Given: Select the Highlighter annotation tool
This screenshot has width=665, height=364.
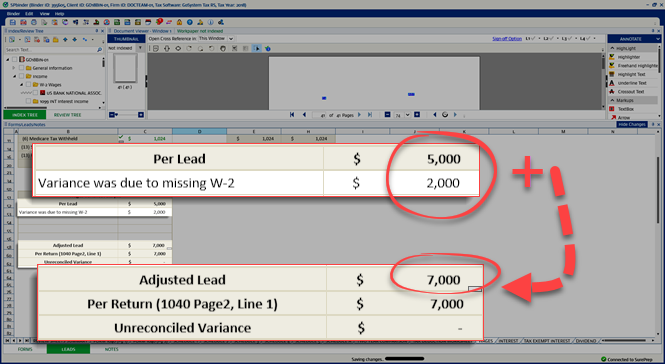Looking at the screenshot, I should coord(629,57).
